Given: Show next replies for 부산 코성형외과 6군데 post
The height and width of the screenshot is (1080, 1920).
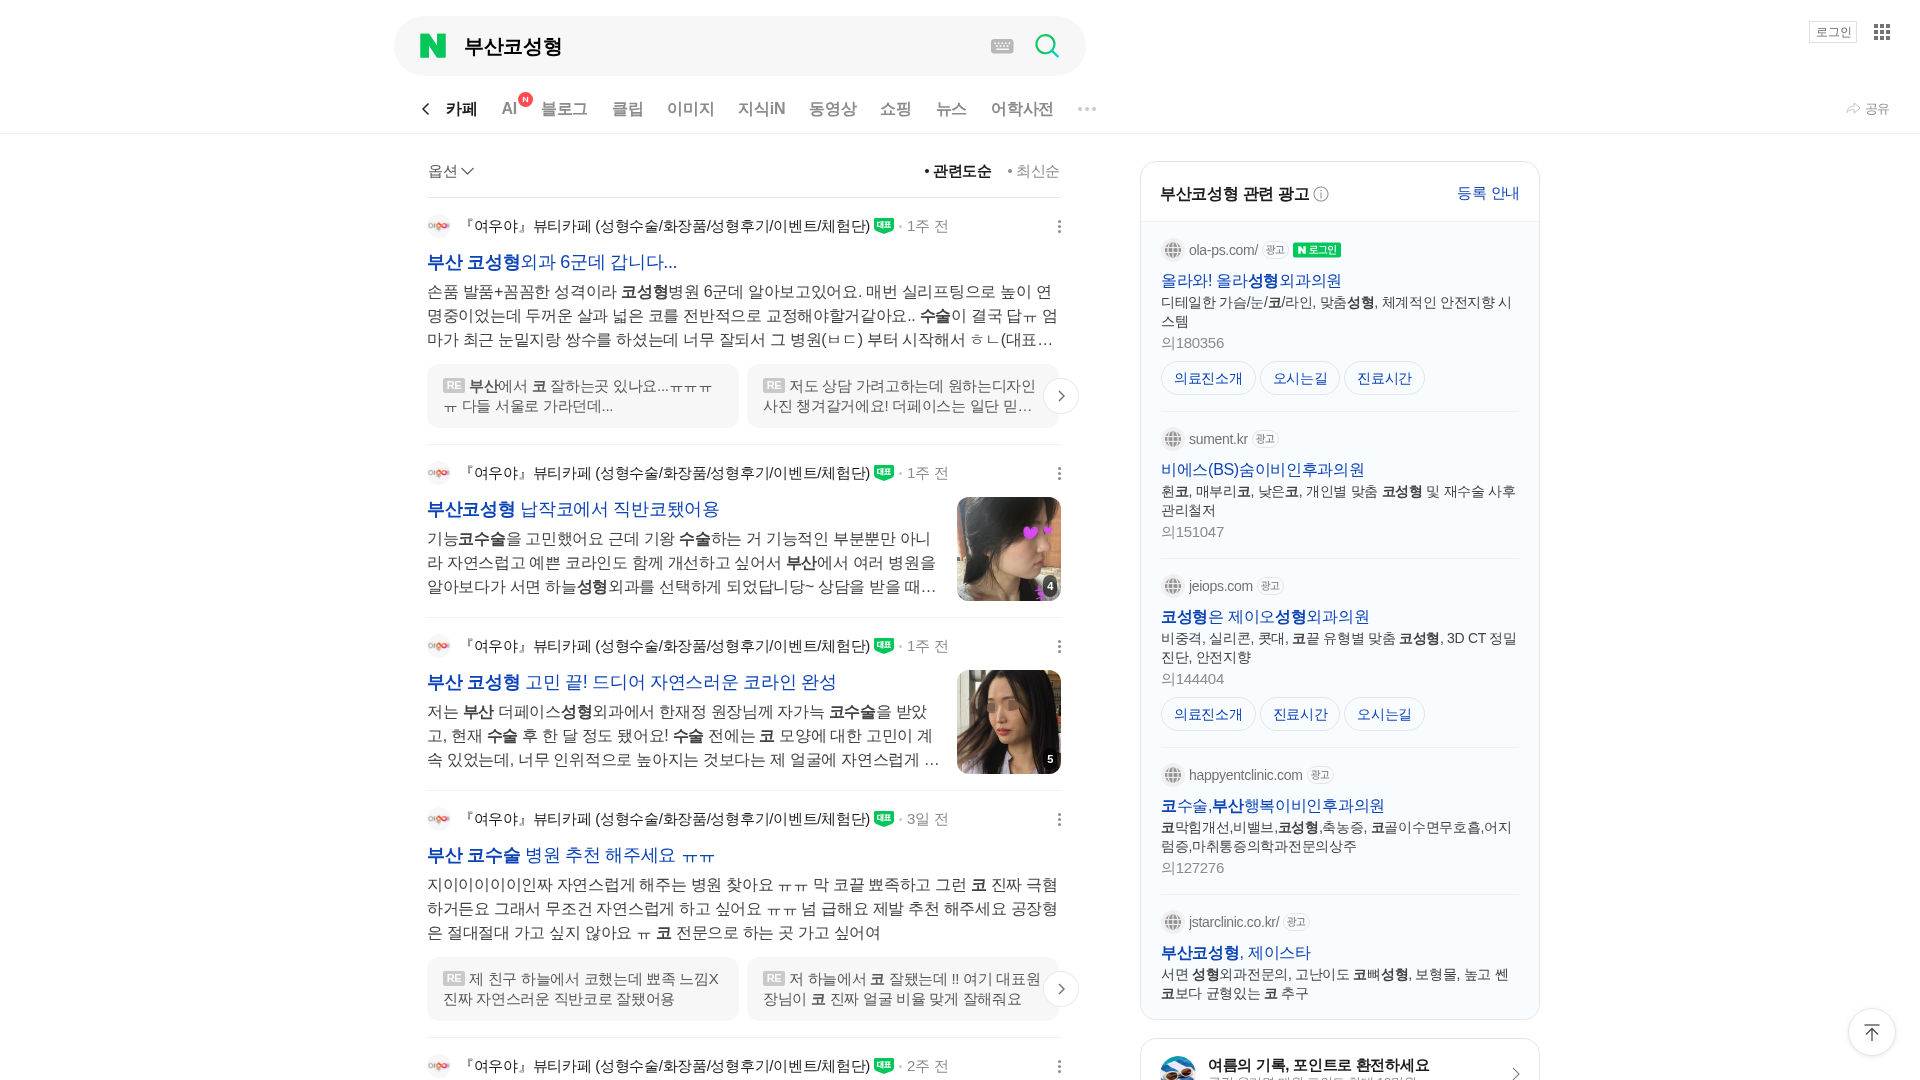Looking at the screenshot, I should 1061,396.
